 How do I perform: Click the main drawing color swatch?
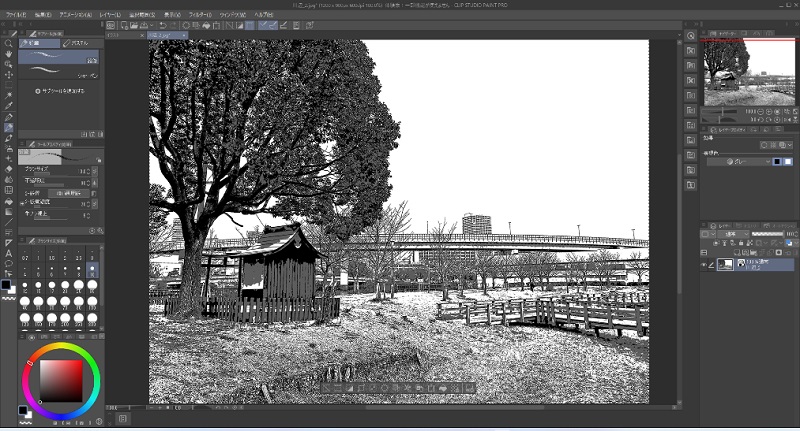(x=6, y=285)
